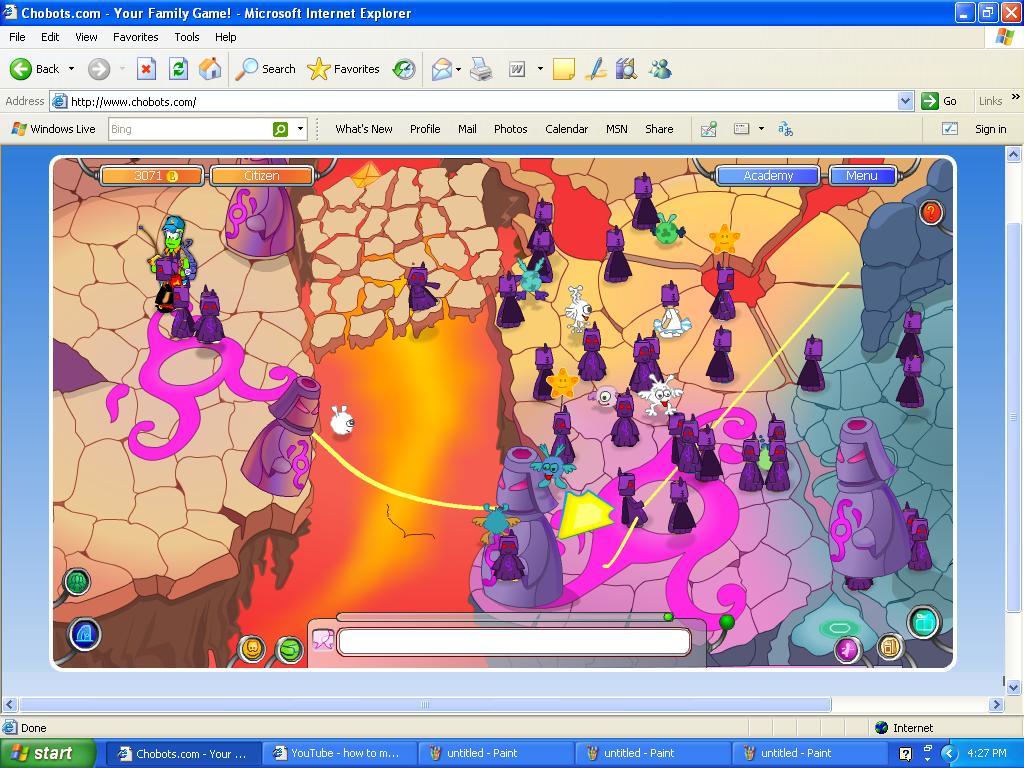Click the 3071 coins balance button
Screen dimensions: 1024x768
pos(152,176)
